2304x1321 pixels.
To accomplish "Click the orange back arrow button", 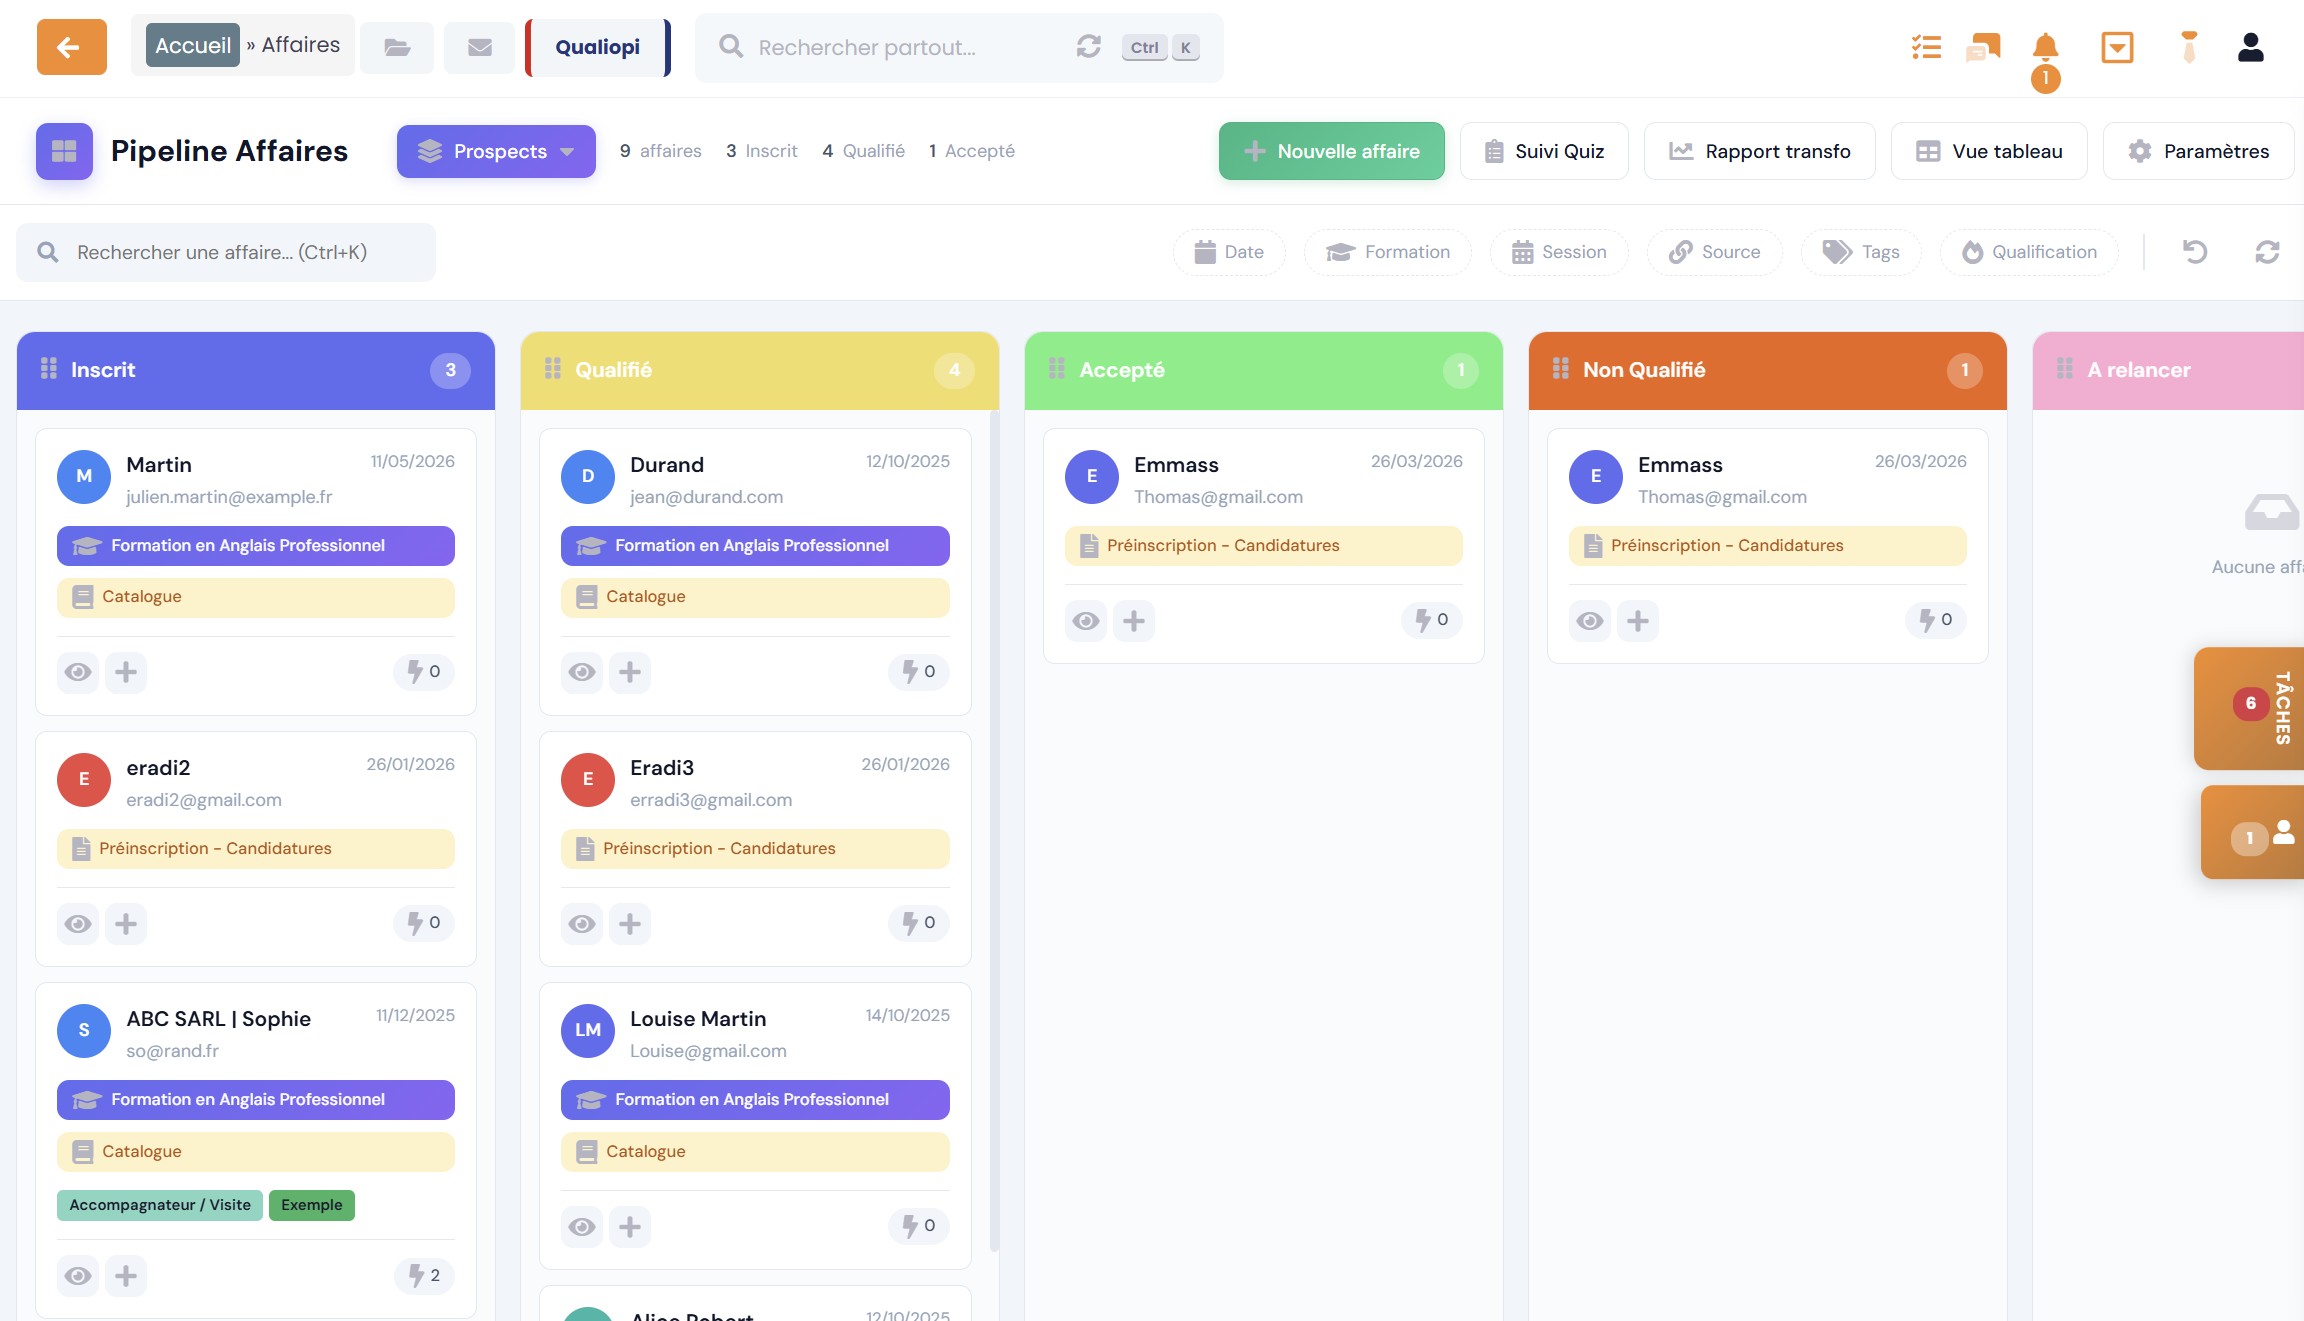I will [71, 47].
